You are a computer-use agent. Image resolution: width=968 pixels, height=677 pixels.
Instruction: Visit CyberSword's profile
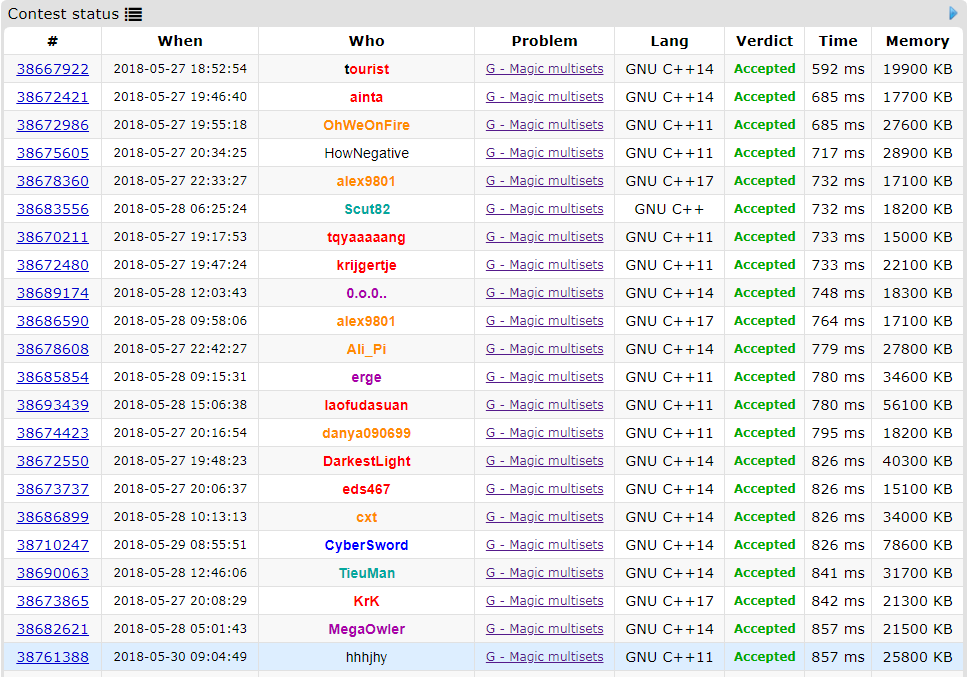click(367, 546)
